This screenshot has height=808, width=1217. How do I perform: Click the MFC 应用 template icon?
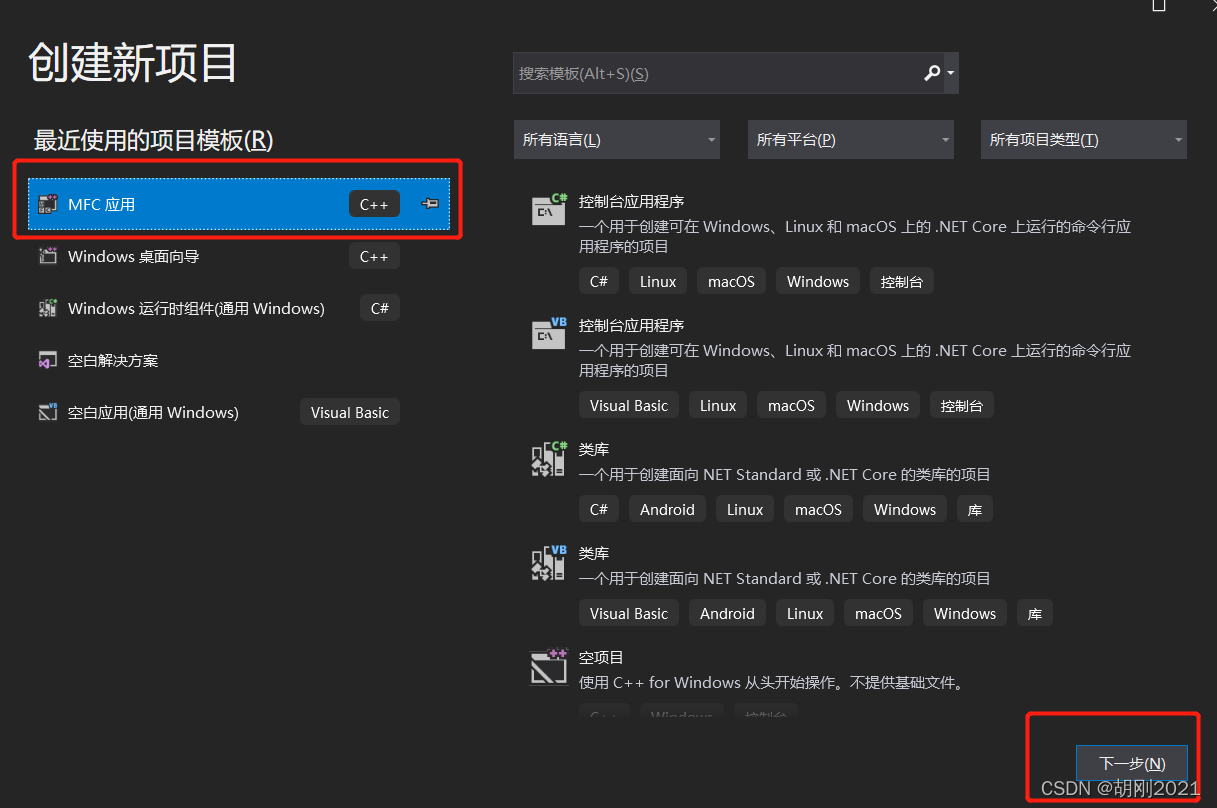pos(48,204)
